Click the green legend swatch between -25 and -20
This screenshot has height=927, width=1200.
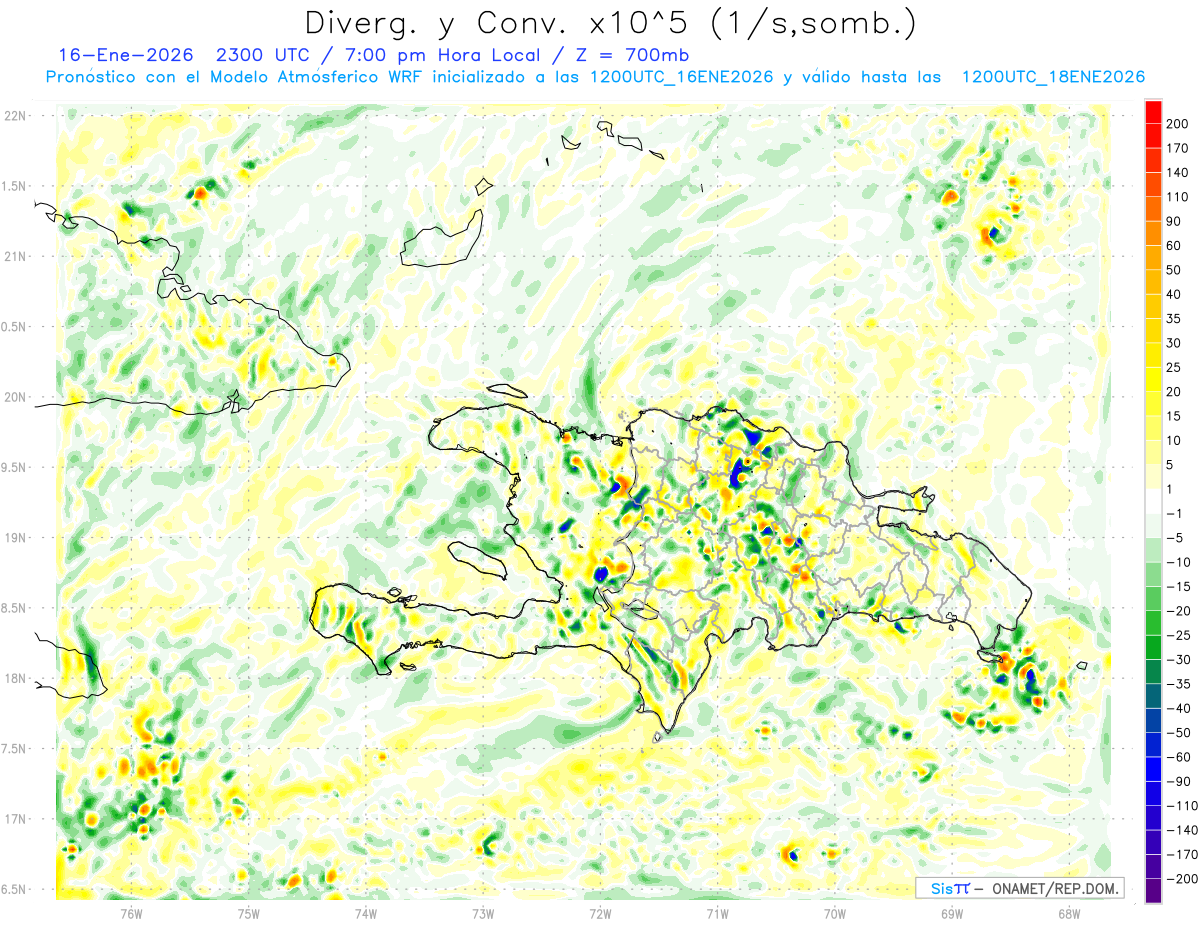tap(1153, 622)
